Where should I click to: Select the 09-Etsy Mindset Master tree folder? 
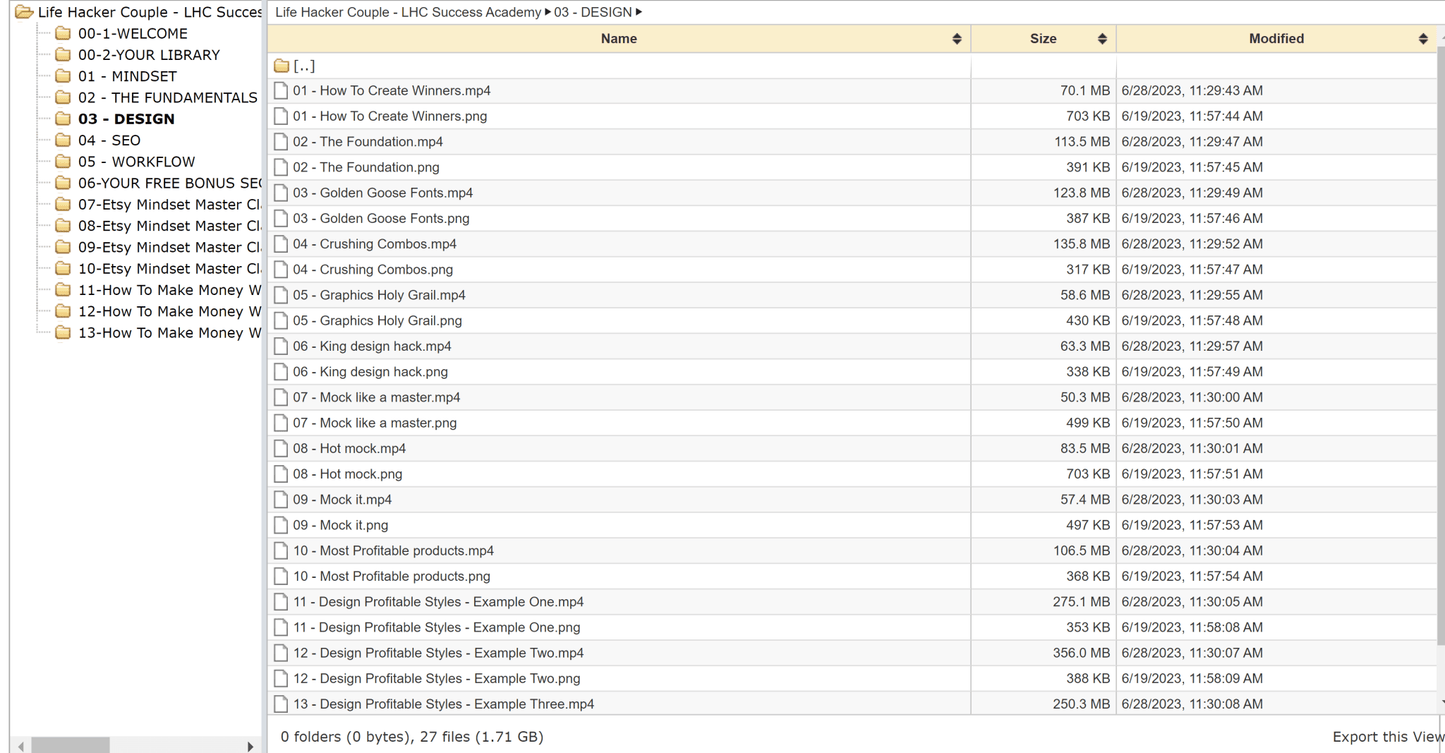pos(169,247)
